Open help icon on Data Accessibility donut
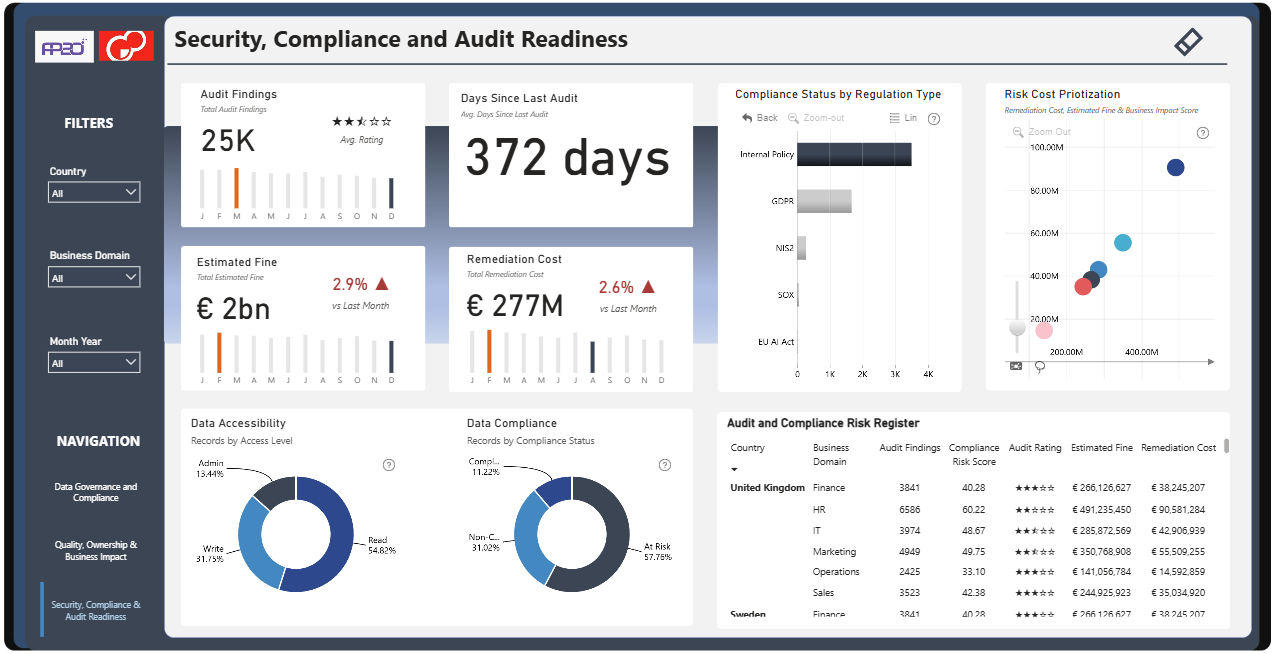1275x654 pixels. (x=389, y=465)
